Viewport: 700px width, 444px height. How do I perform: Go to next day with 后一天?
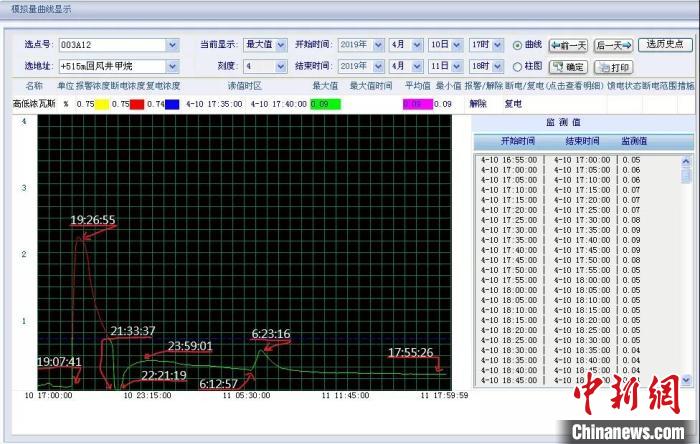[613, 45]
